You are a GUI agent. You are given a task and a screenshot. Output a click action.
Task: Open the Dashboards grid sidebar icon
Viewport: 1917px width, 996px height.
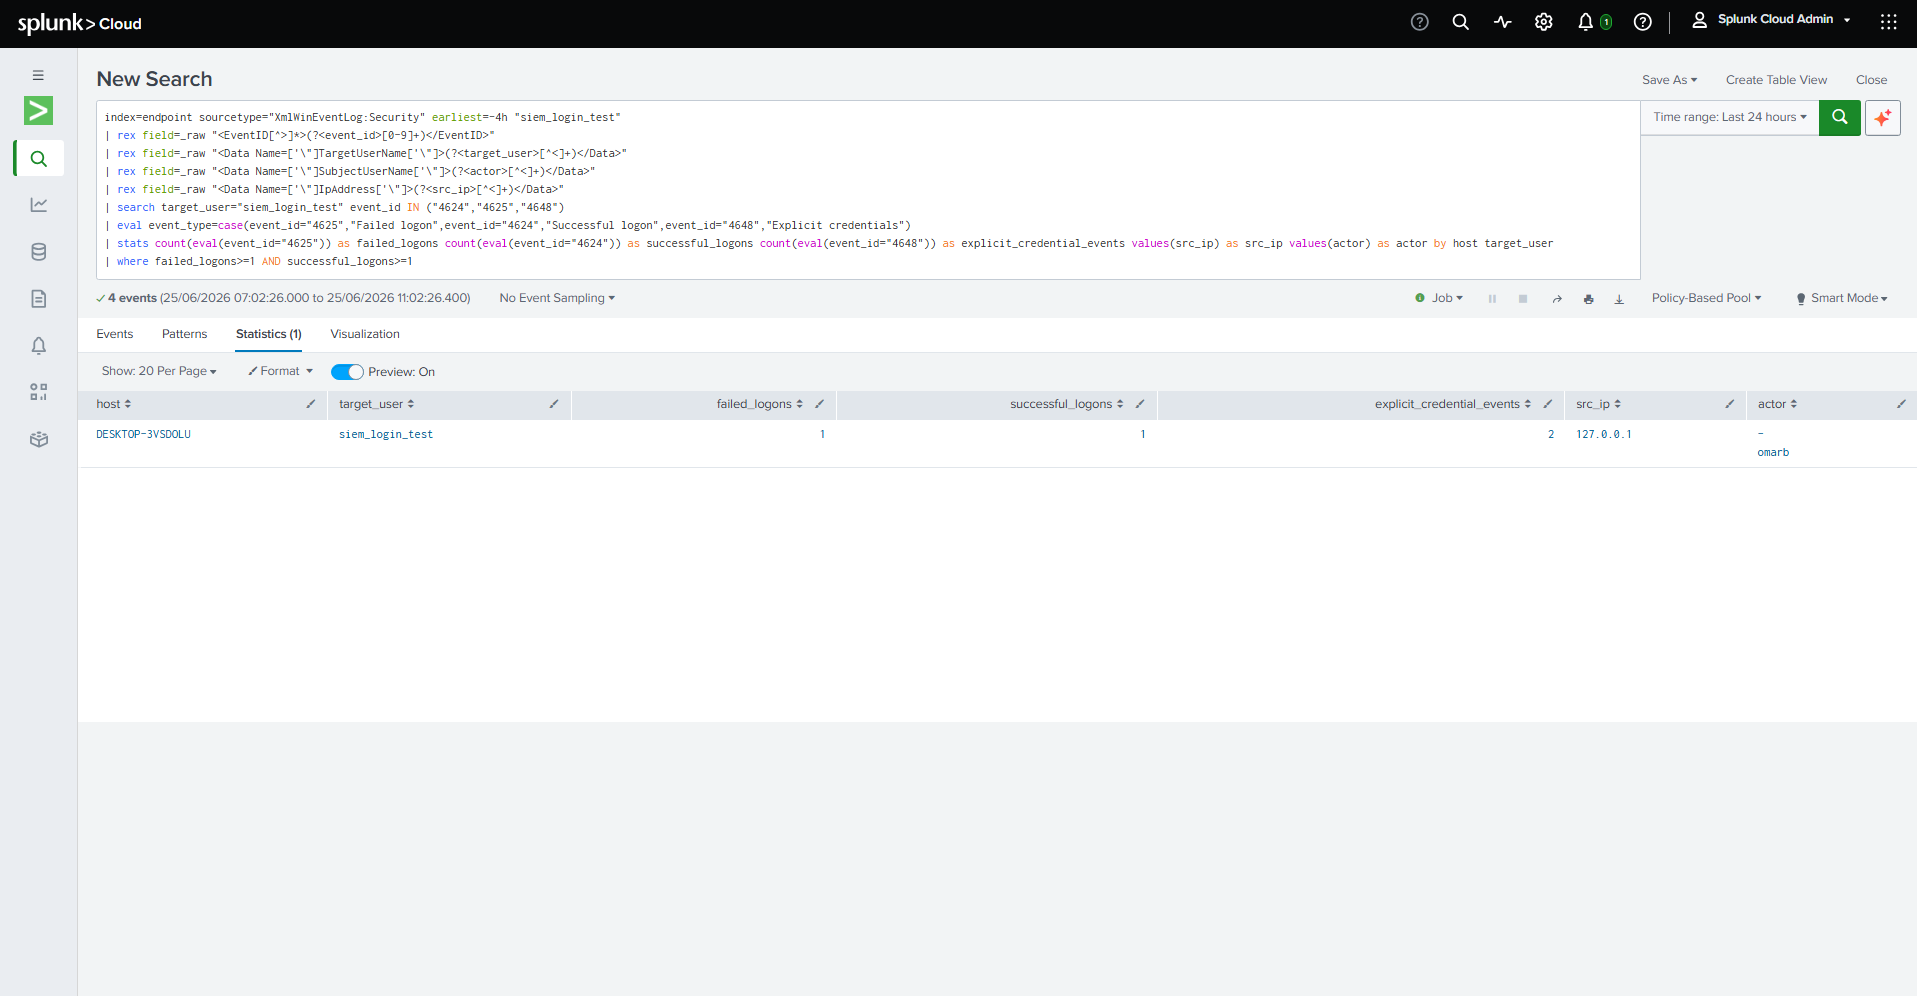click(x=38, y=392)
